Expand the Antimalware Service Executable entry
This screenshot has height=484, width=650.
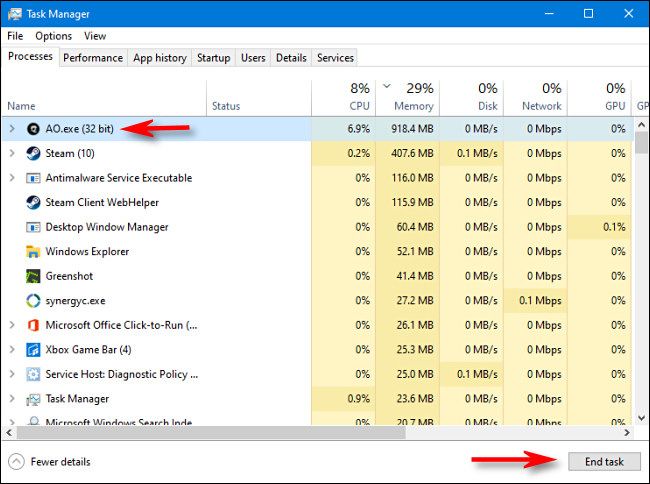coord(12,178)
